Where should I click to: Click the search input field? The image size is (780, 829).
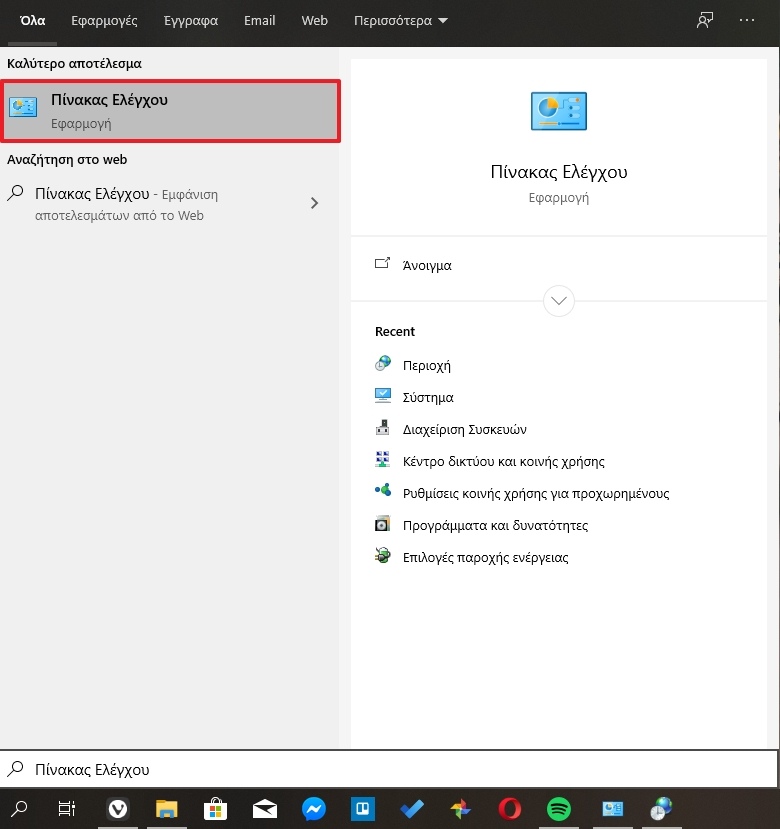(390, 769)
